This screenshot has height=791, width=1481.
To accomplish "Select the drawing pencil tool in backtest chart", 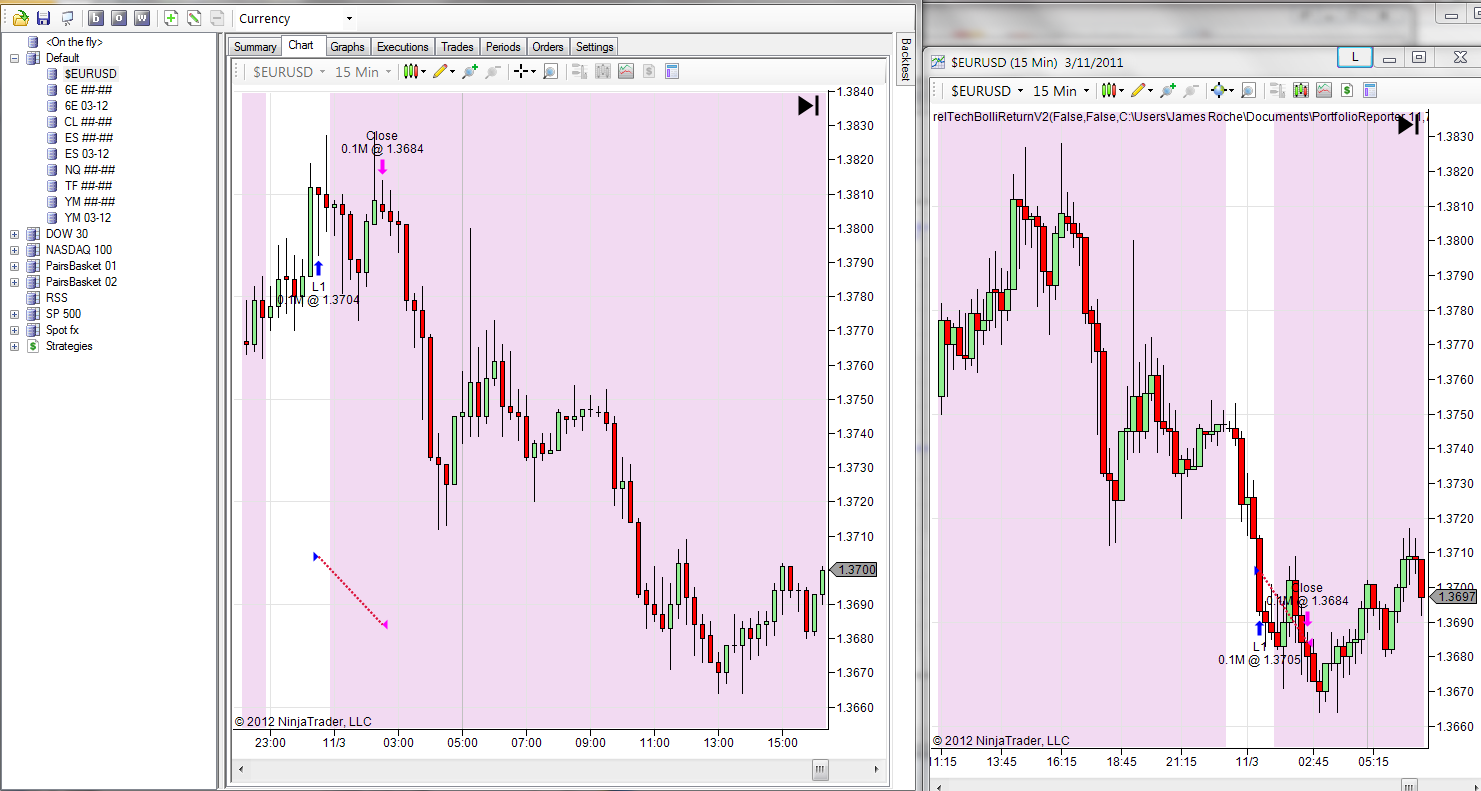I will 442,72.
